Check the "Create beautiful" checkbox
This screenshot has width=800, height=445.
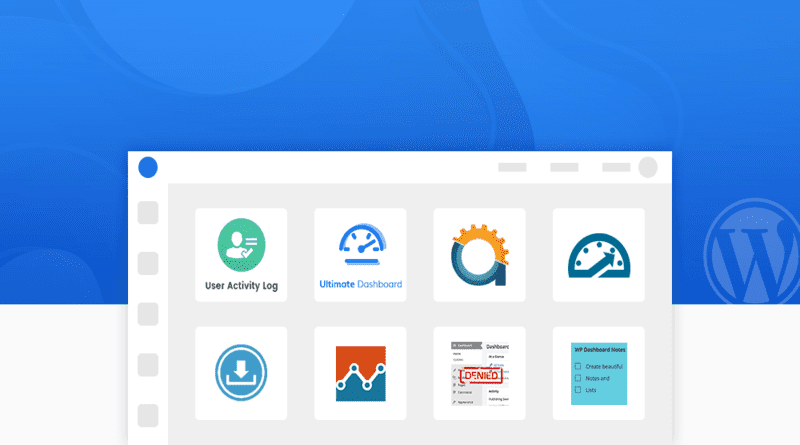click(x=578, y=366)
